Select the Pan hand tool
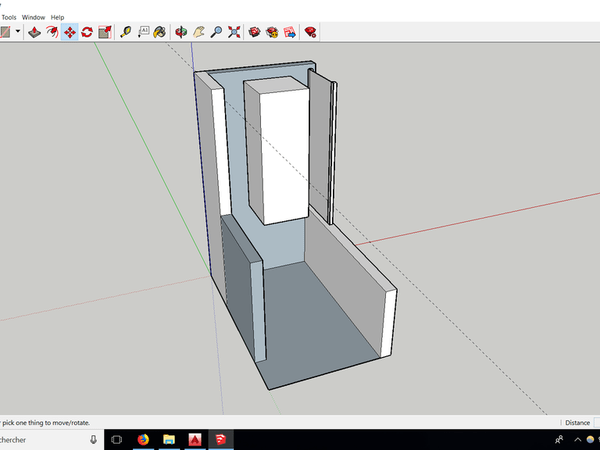Viewport: 600px width, 450px height. click(198, 32)
